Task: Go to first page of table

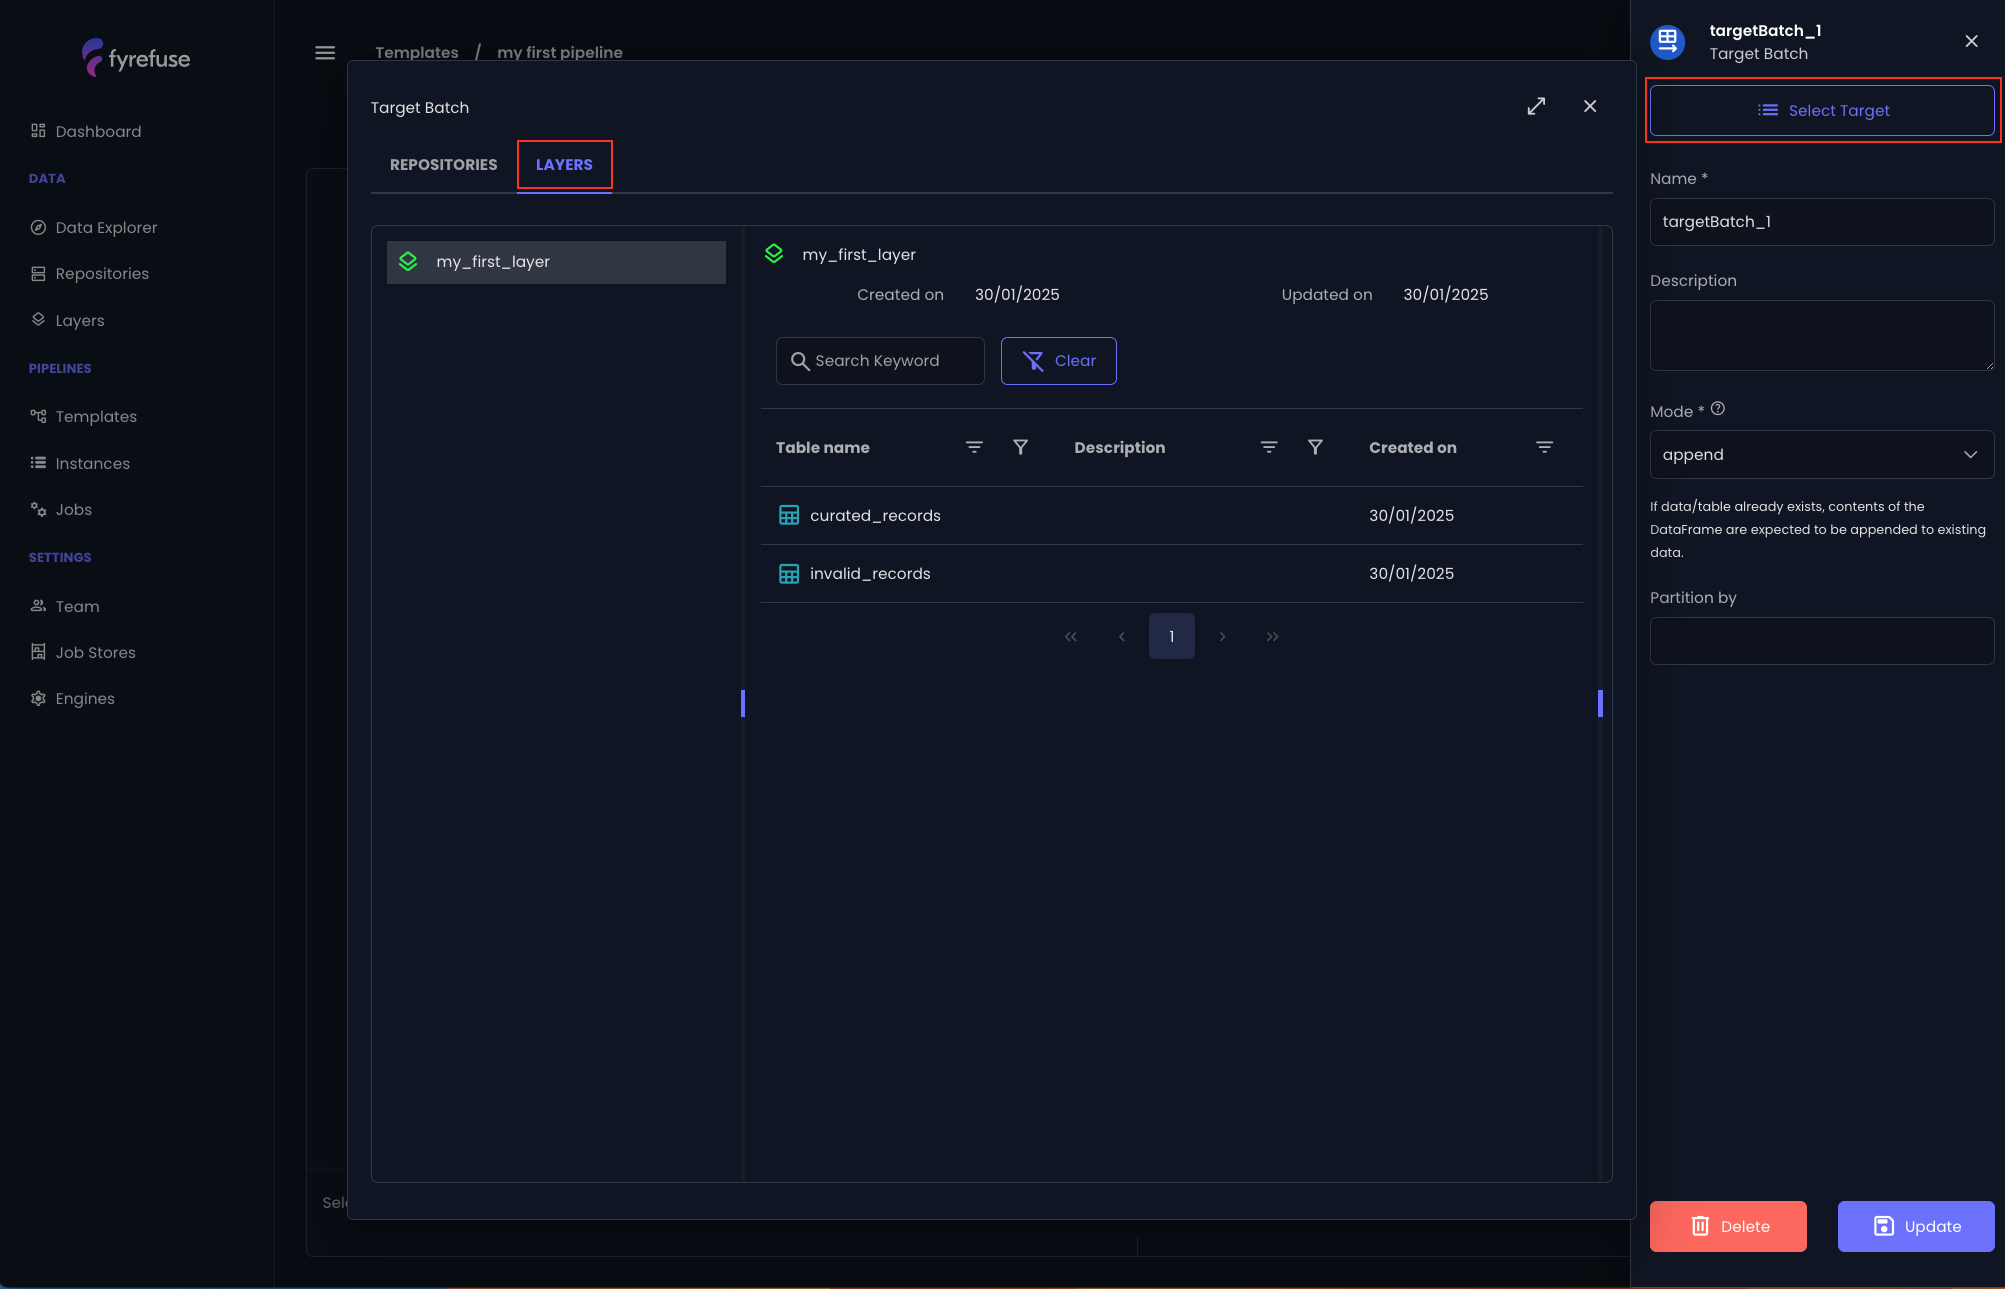Action: tap(1071, 636)
